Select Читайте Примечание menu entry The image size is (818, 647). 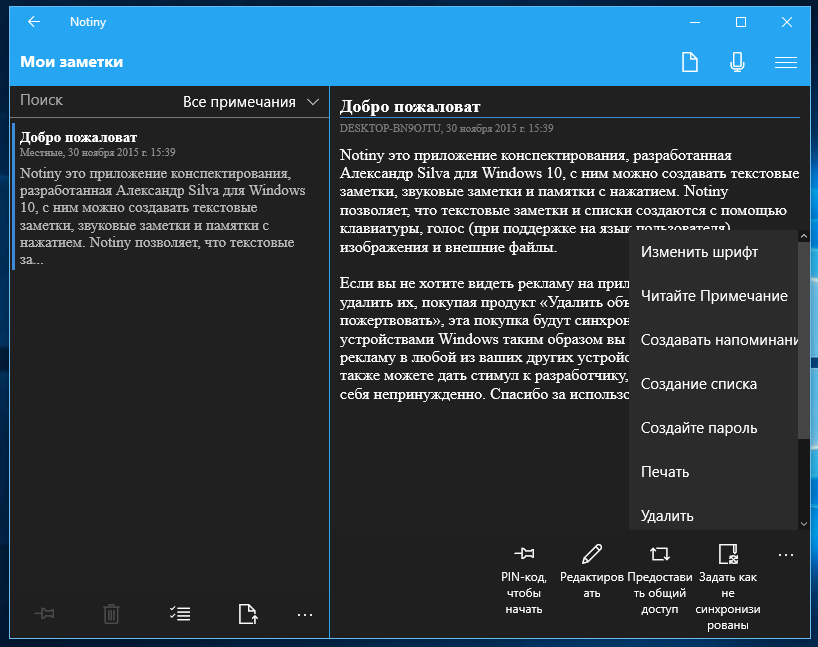[x=714, y=296]
